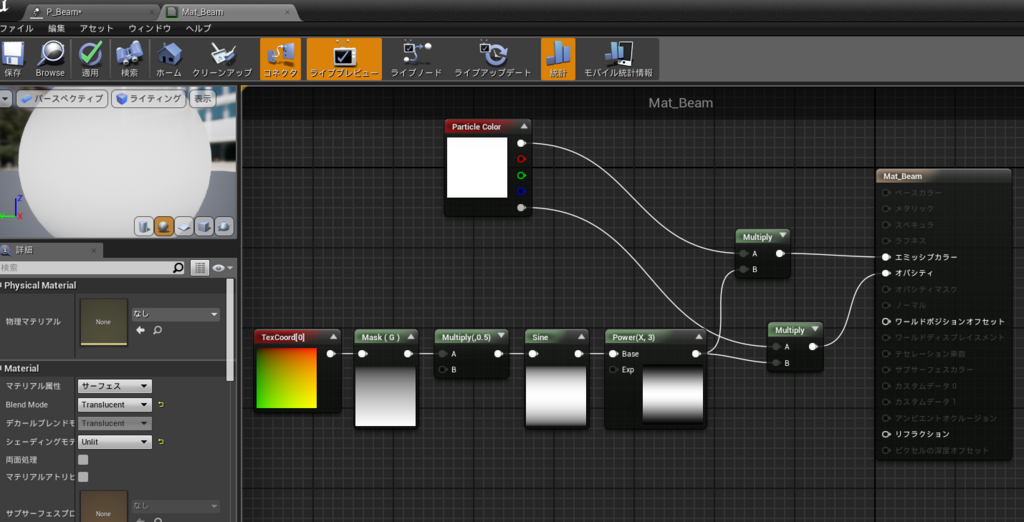Image resolution: width=1024 pixels, height=522 pixels.
Task: Collapse Power(X, 3) node preview
Action: coord(698,337)
